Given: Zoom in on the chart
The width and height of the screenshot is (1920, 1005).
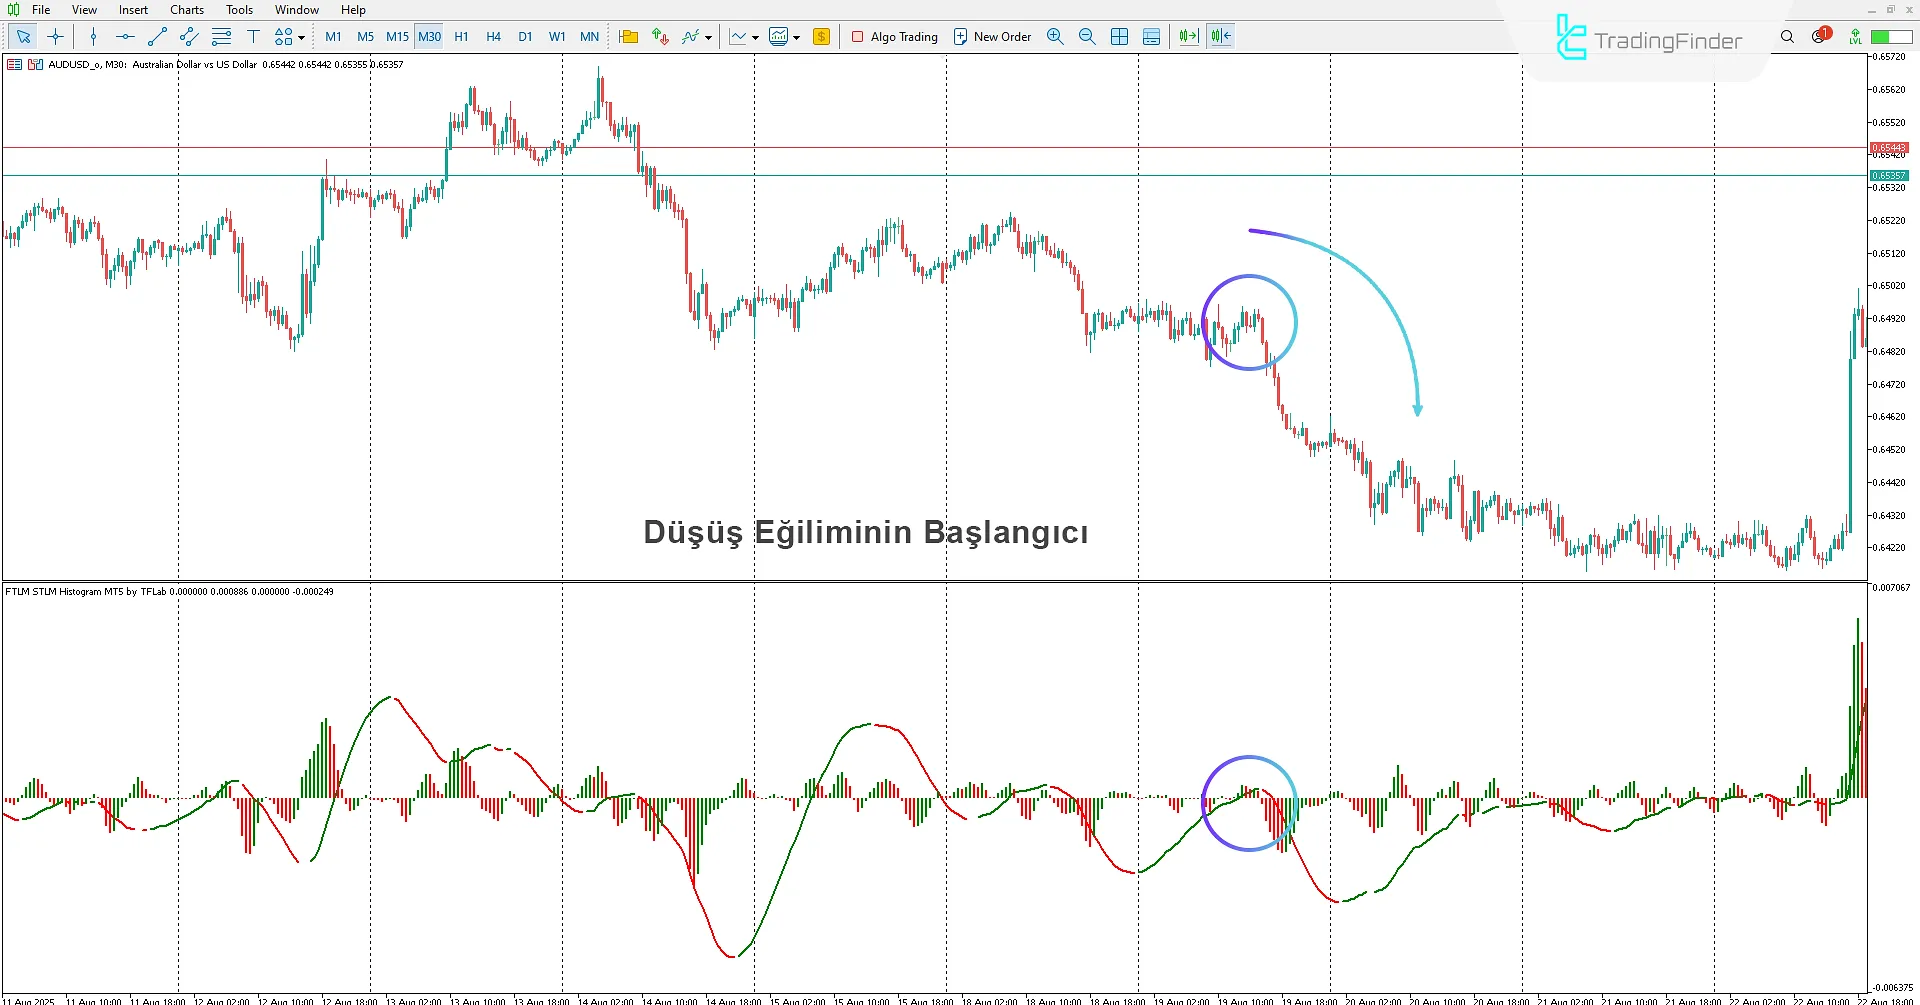Looking at the screenshot, I should pos(1055,36).
